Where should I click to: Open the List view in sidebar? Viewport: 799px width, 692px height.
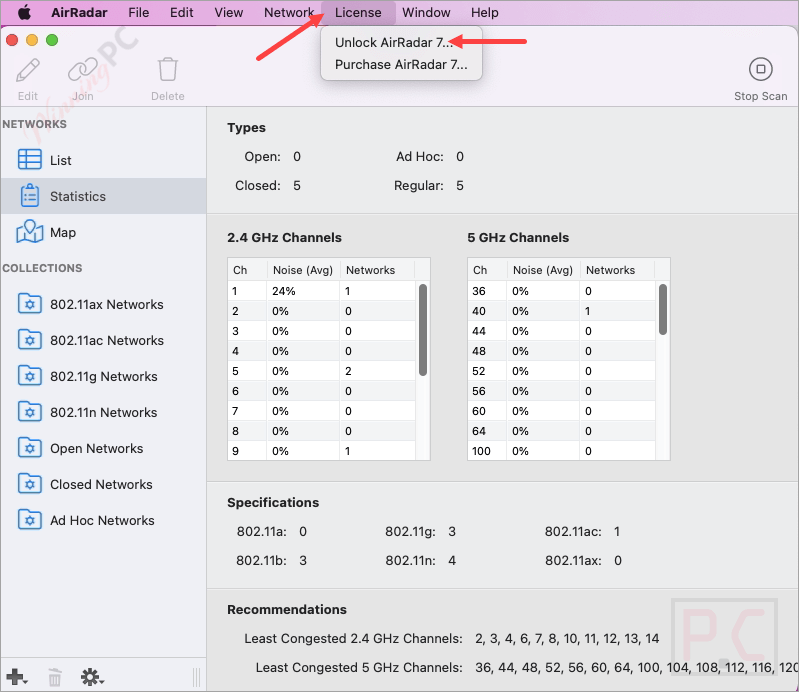[103, 160]
